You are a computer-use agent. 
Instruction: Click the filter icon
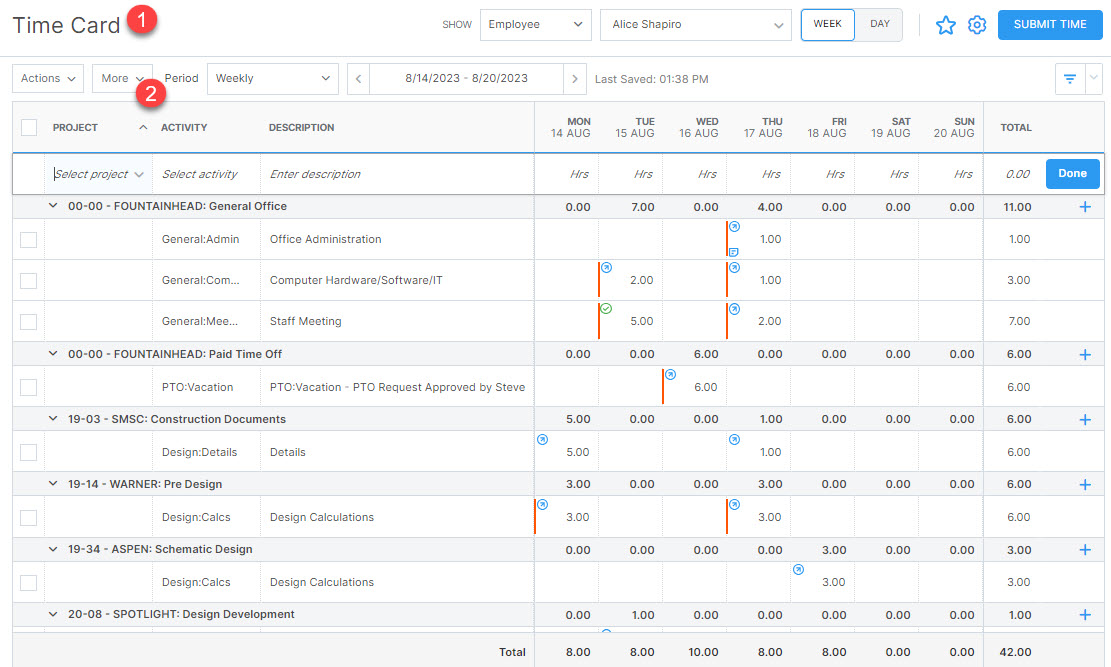(x=1069, y=78)
